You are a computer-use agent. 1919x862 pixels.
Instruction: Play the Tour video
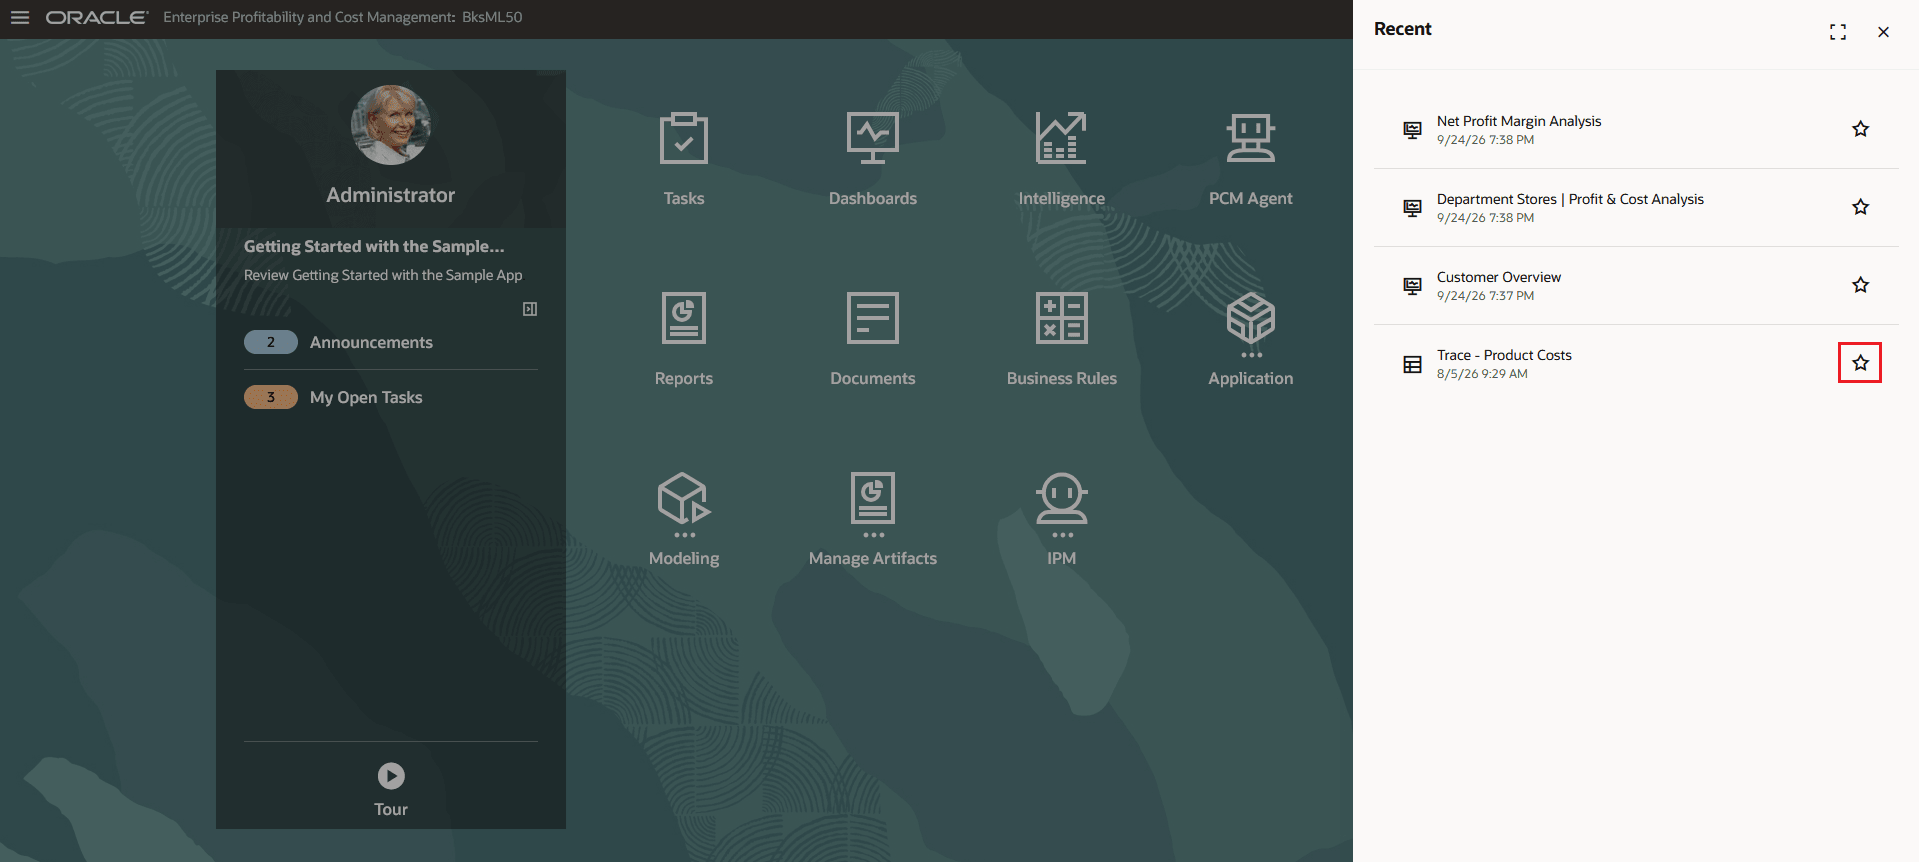coord(391,776)
